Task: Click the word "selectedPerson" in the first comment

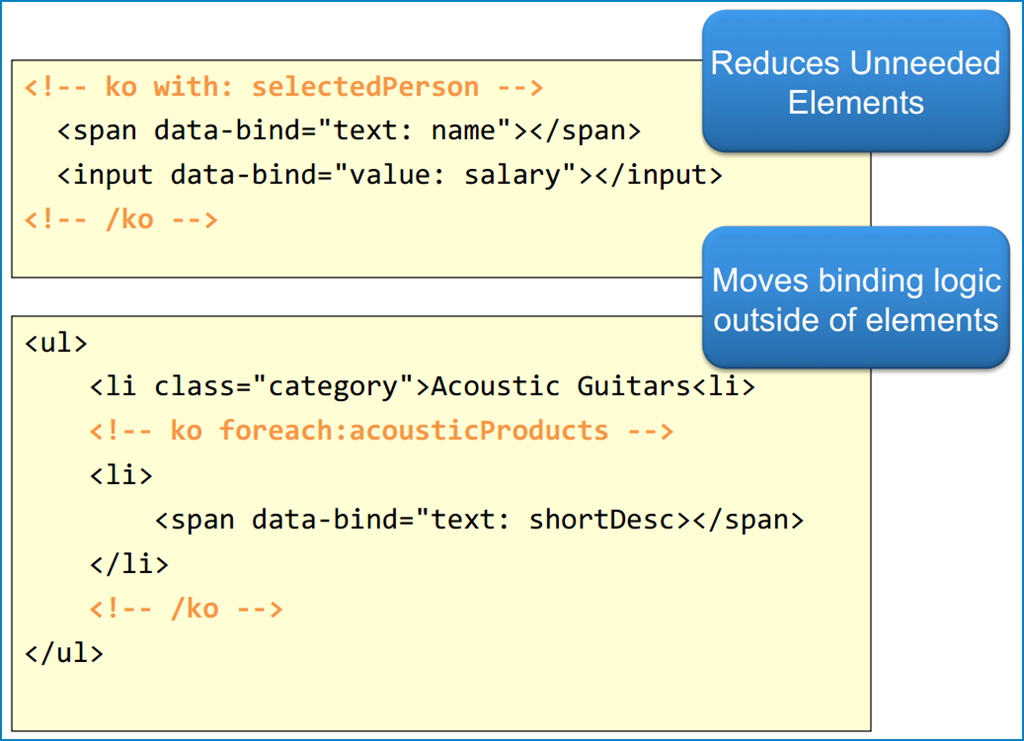Action: (365, 87)
